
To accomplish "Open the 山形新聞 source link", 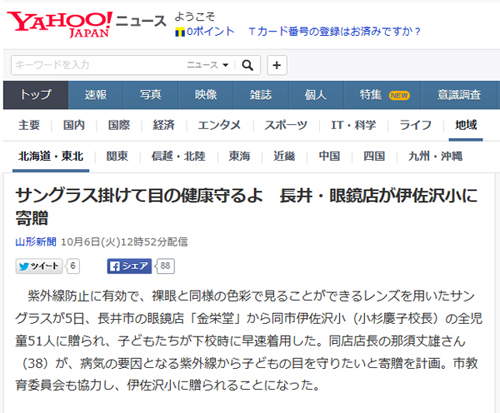I will coord(36,242).
